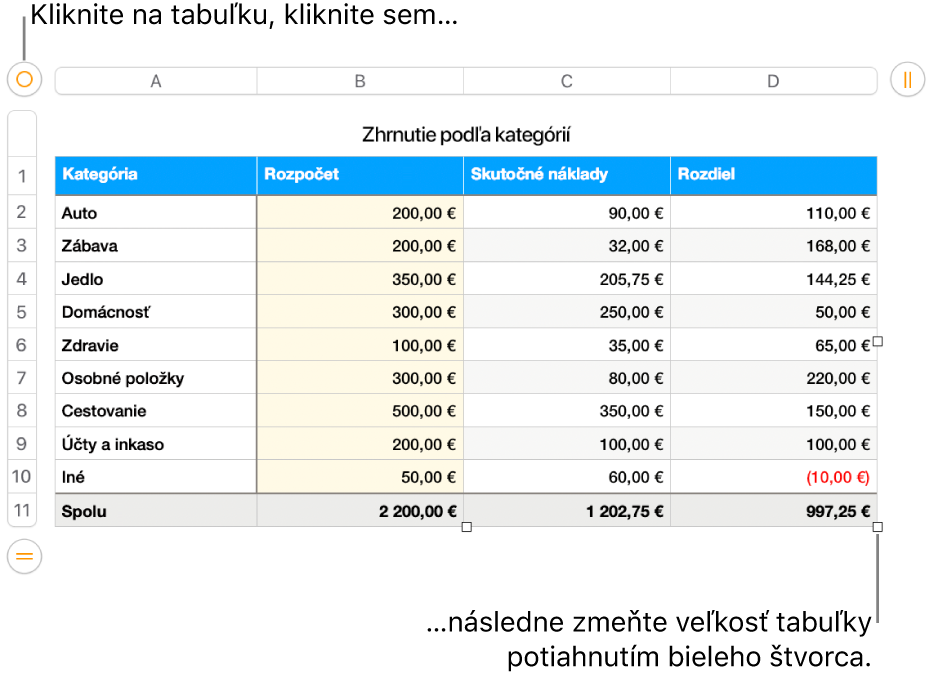Click actual cost cell 90,00 €

pyautogui.click(x=567, y=213)
